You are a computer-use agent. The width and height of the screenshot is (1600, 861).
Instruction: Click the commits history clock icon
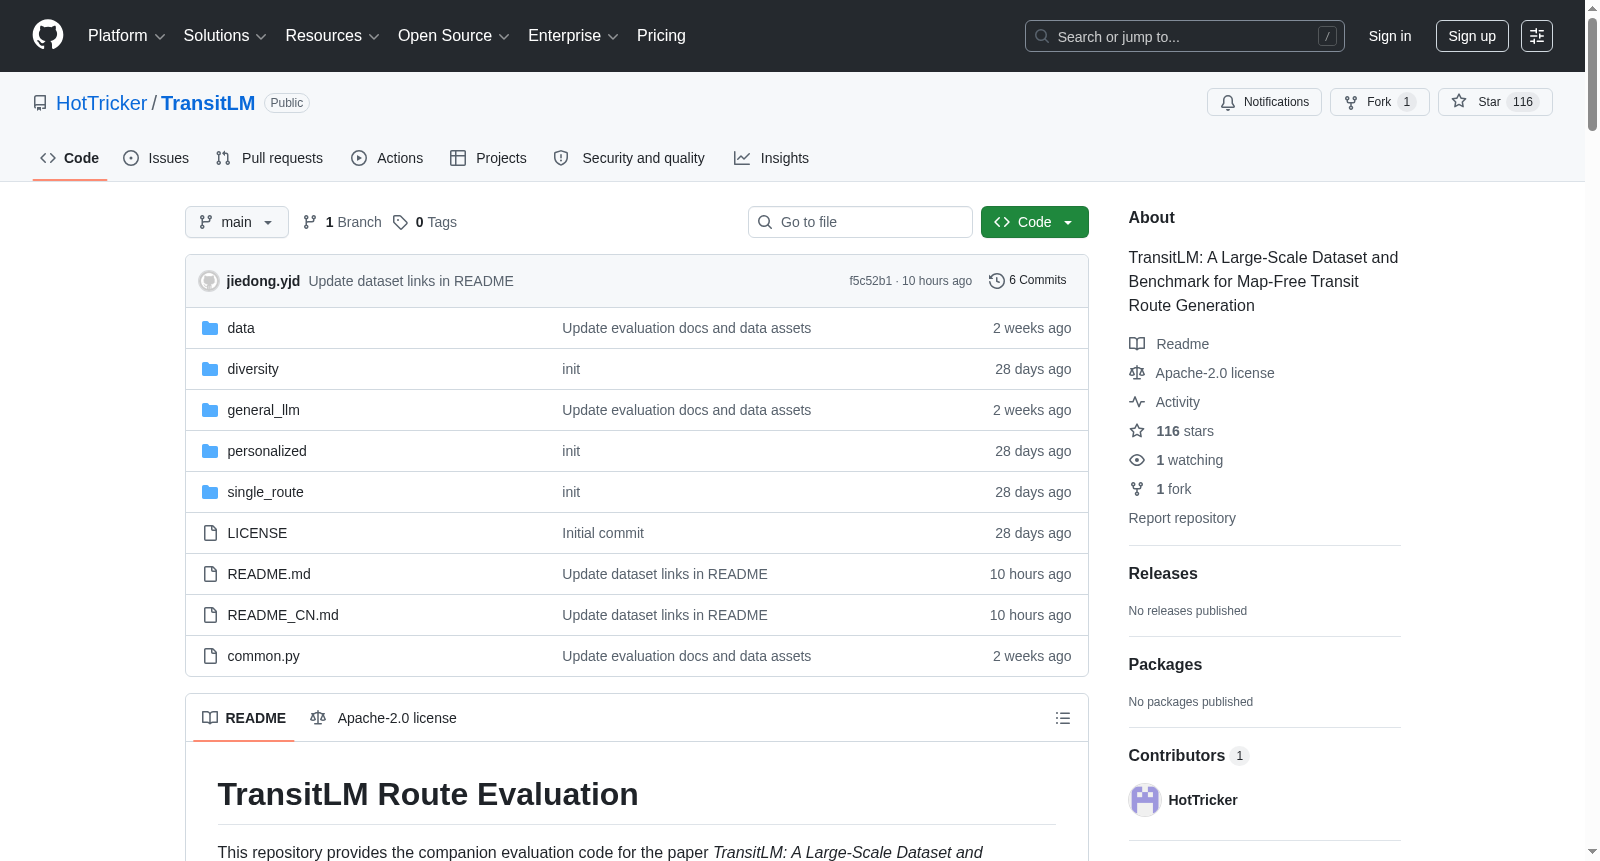pos(996,281)
